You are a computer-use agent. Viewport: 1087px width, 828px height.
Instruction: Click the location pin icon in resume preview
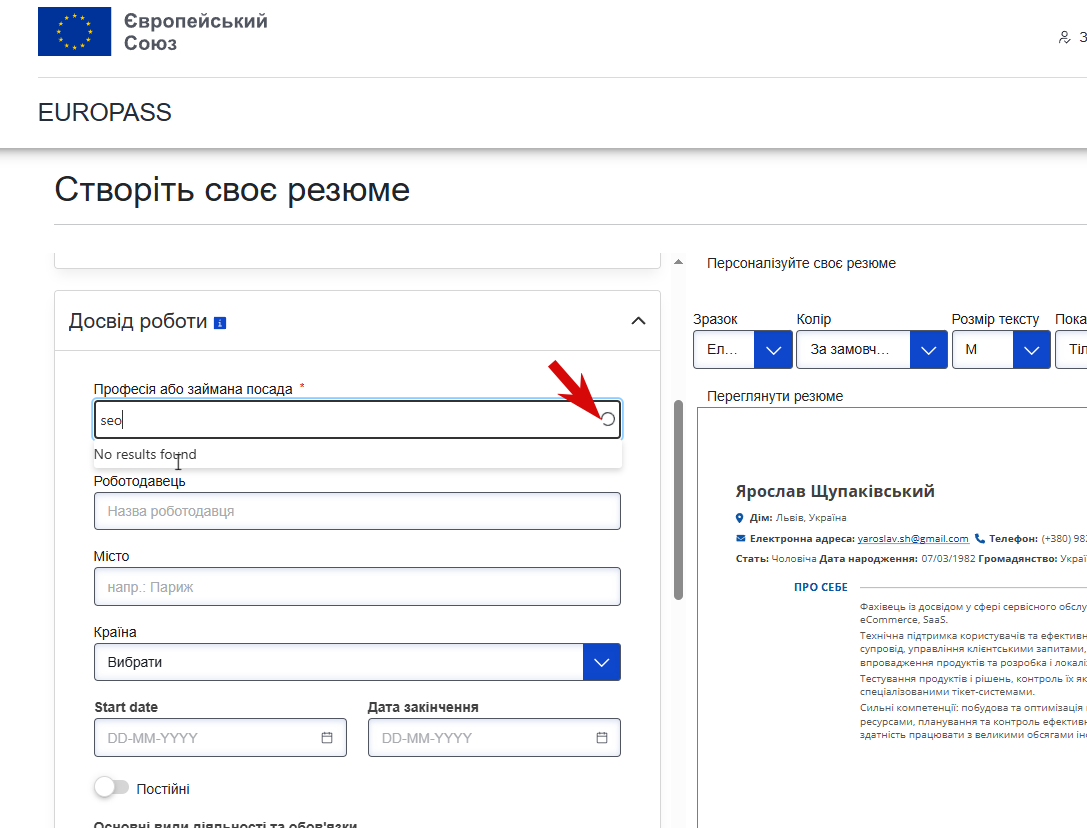point(740,518)
